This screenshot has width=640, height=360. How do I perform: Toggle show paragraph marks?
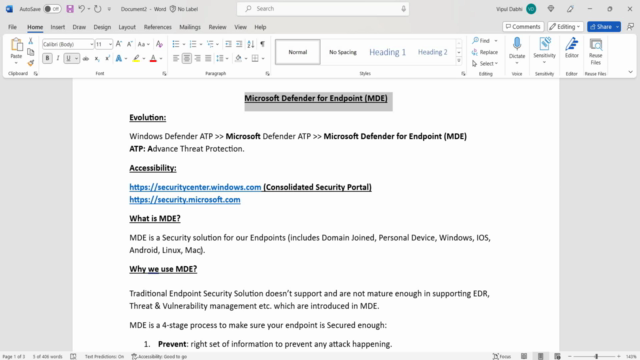tap(262, 44)
